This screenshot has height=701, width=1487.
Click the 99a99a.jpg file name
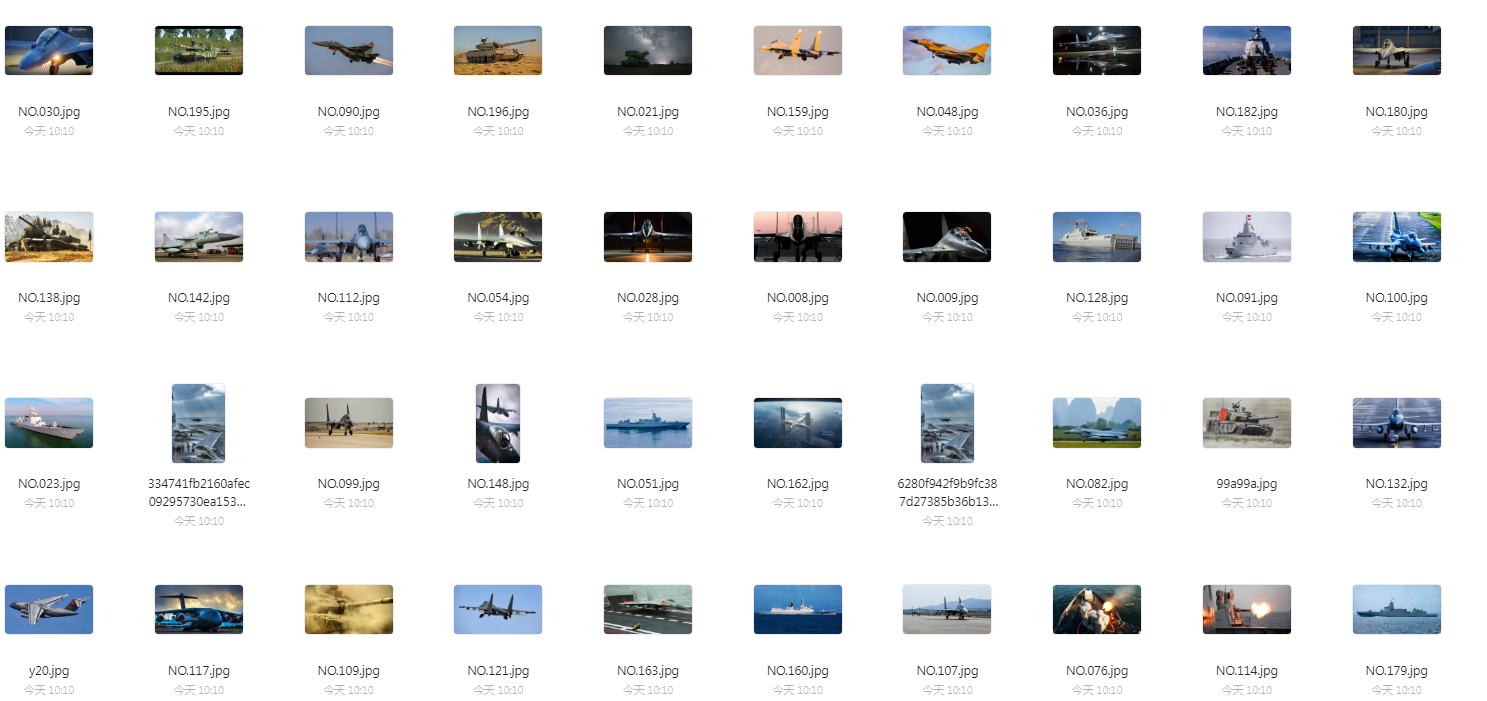click(1247, 484)
